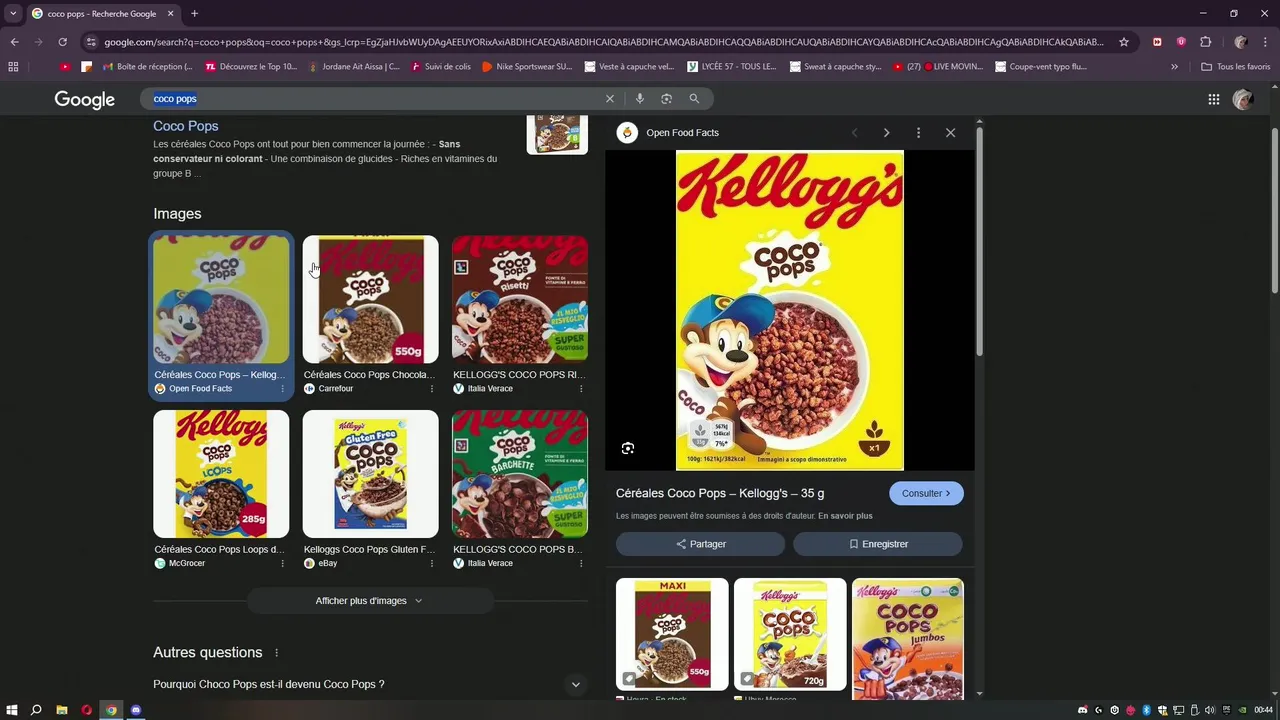
Task: Open the Tous les favoris folder
Action: click(x=1235, y=67)
